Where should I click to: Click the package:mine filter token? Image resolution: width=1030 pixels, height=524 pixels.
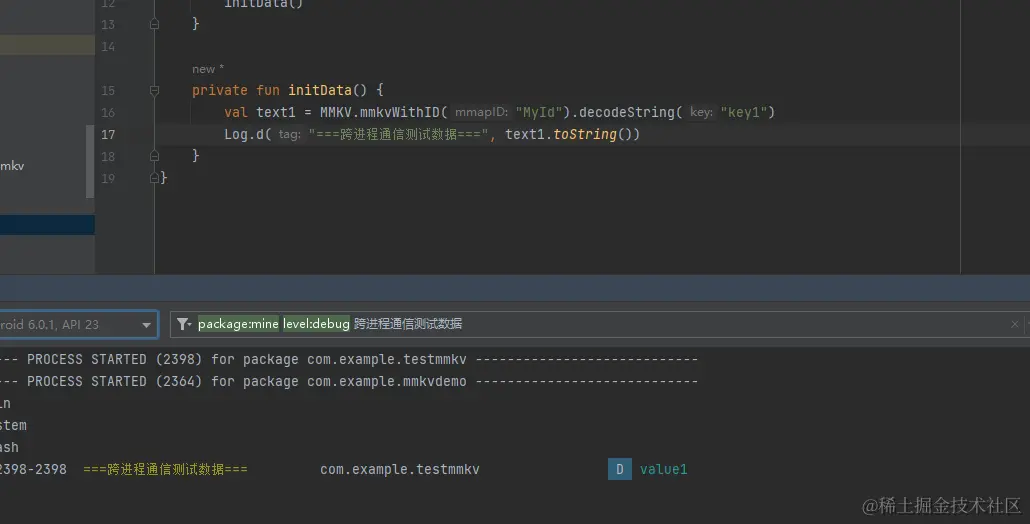[238, 324]
